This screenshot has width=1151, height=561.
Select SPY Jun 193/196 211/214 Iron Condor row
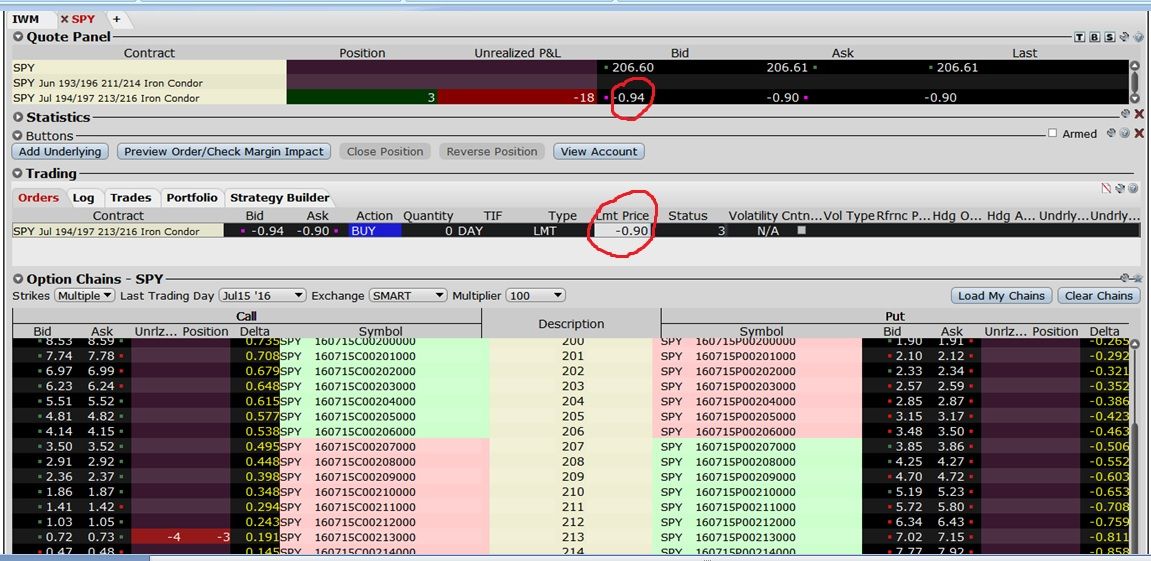pos(570,83)
